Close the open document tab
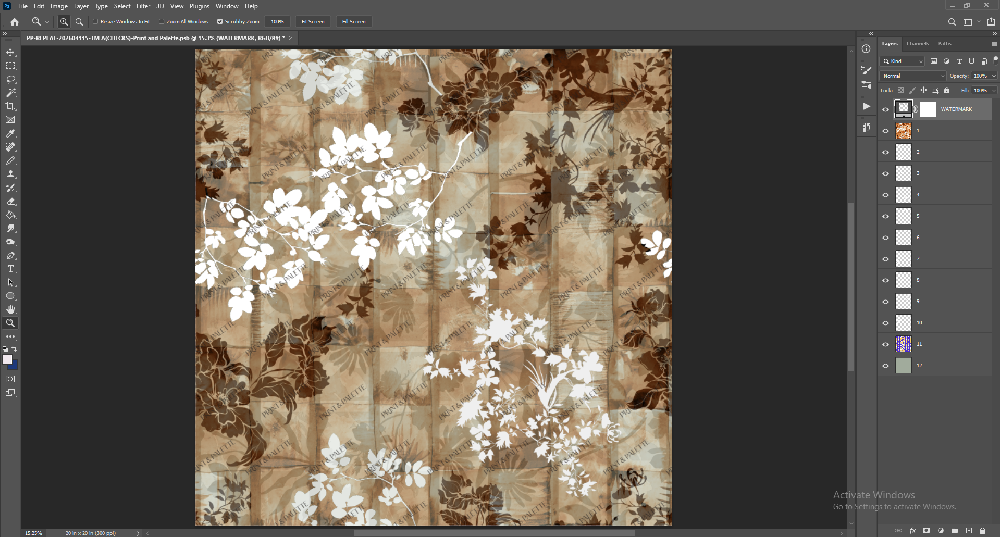Viewport: 1000px width, 537px height. (290, 38)
